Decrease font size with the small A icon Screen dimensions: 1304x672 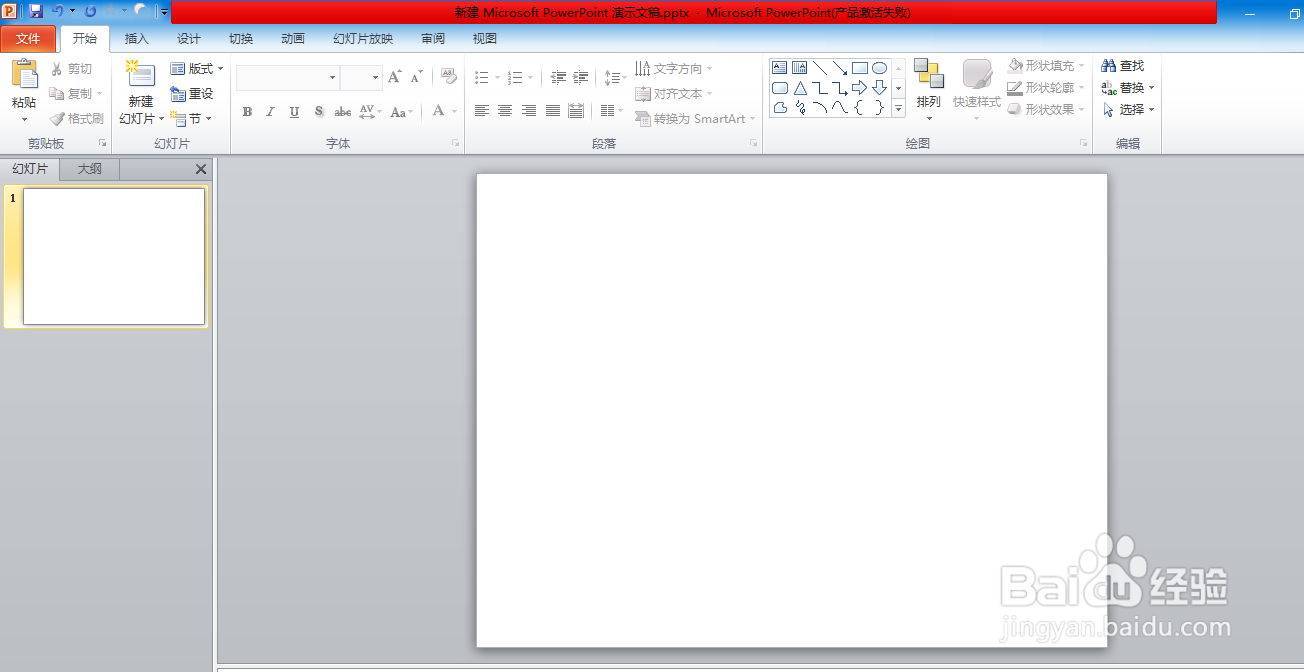[x=417, y=77]
